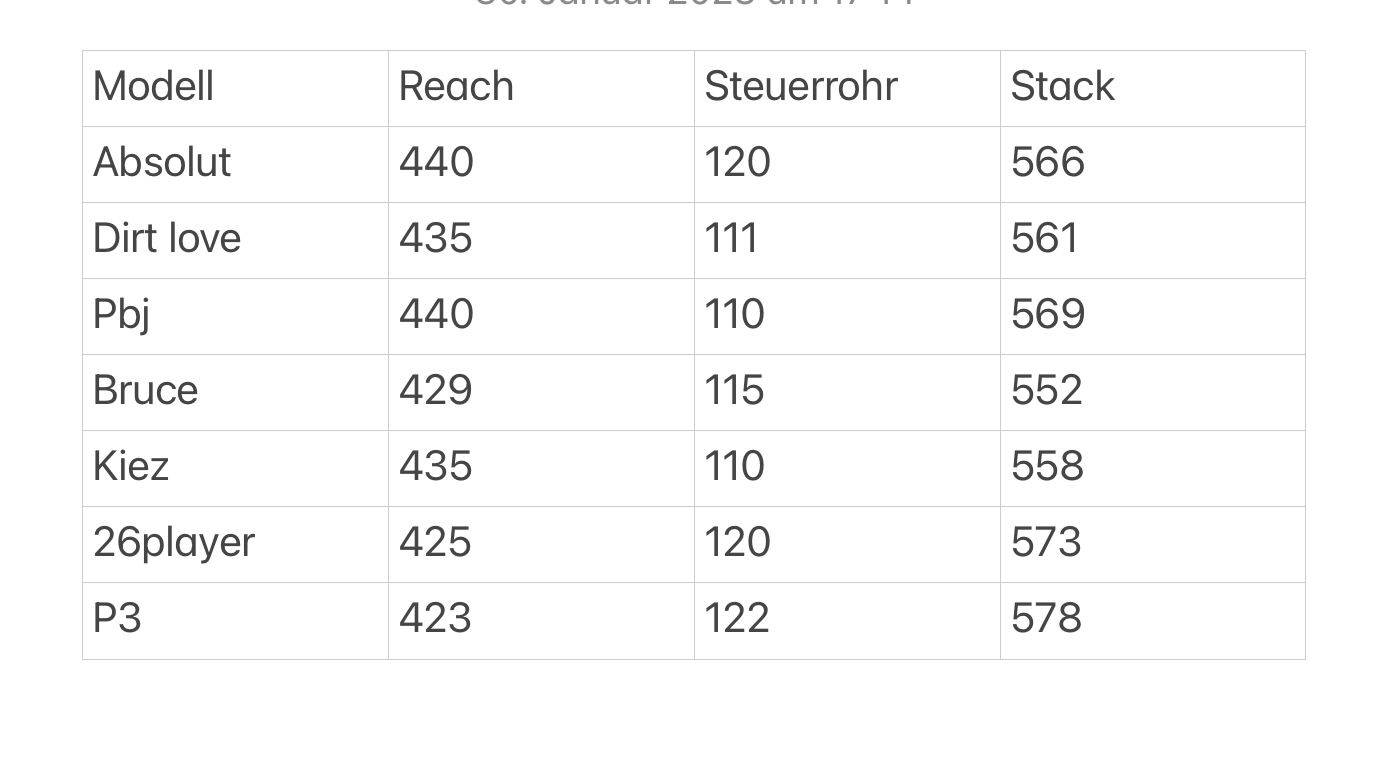Screen dimensions: 1382x780
Task: Click the Kiez model cell
Action: (x=131, y=467)
